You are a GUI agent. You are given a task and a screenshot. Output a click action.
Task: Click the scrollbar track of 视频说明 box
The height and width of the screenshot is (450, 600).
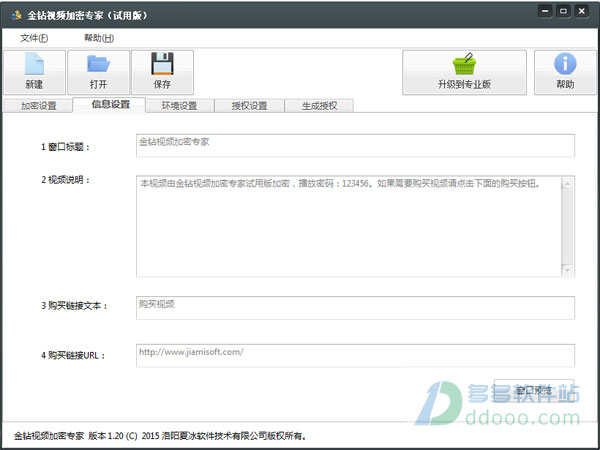pyautogui.click(x=567, y=227)
